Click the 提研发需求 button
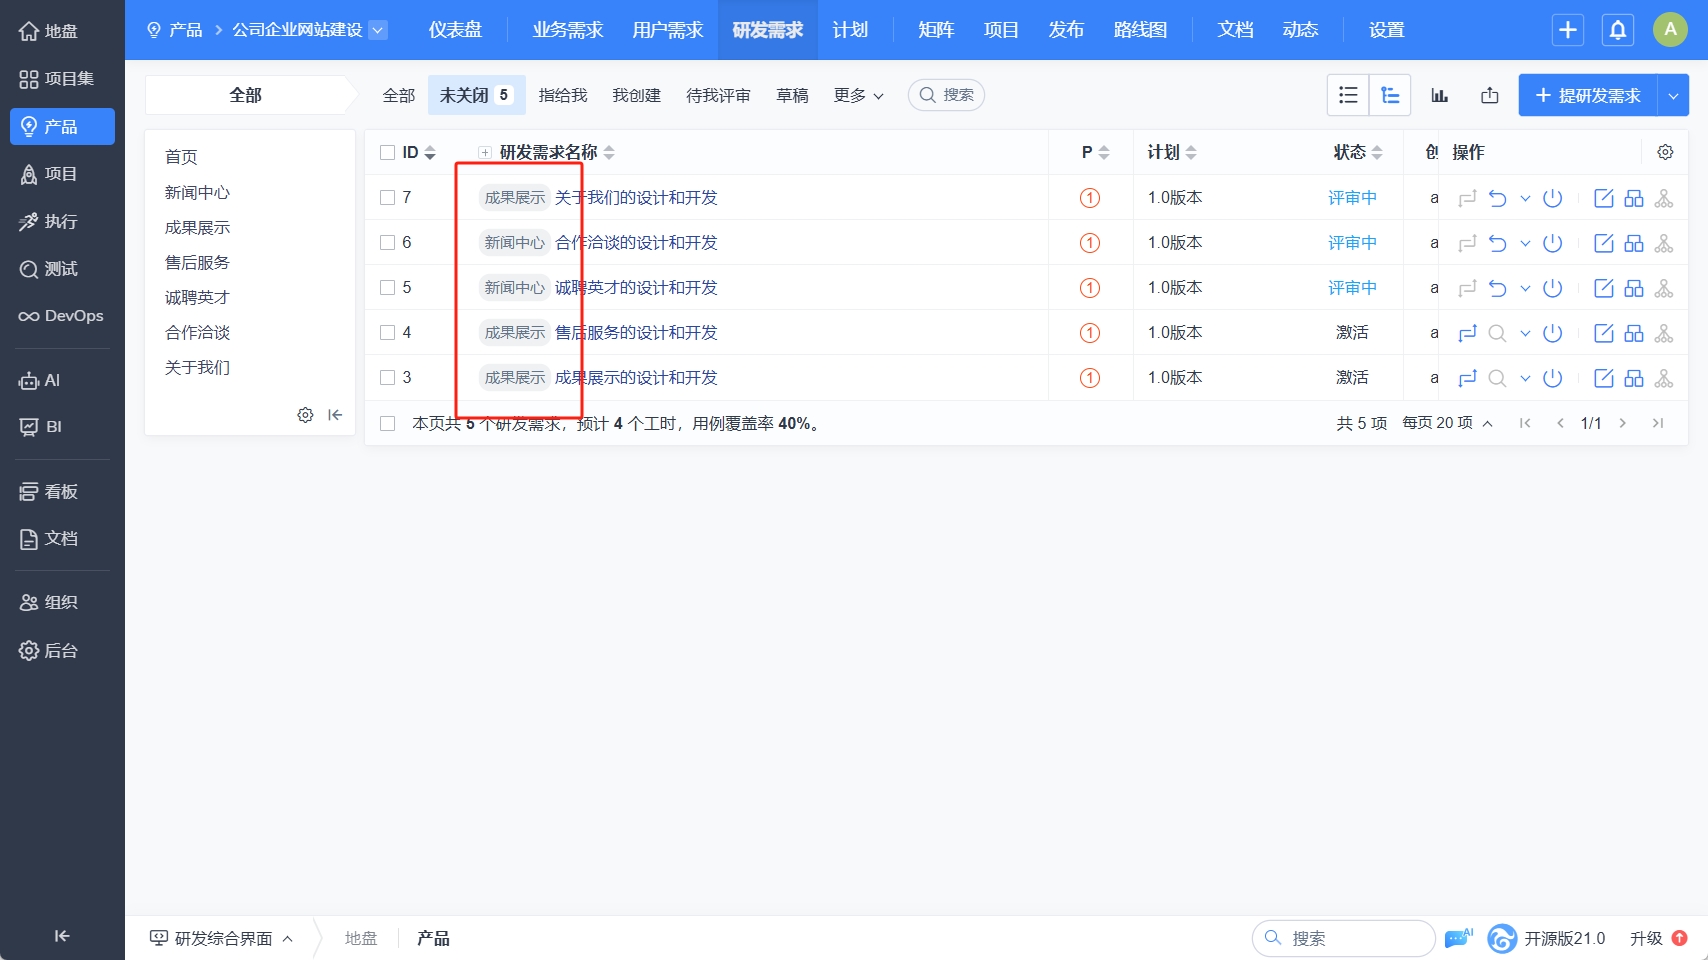 [x=1587, y=95]
